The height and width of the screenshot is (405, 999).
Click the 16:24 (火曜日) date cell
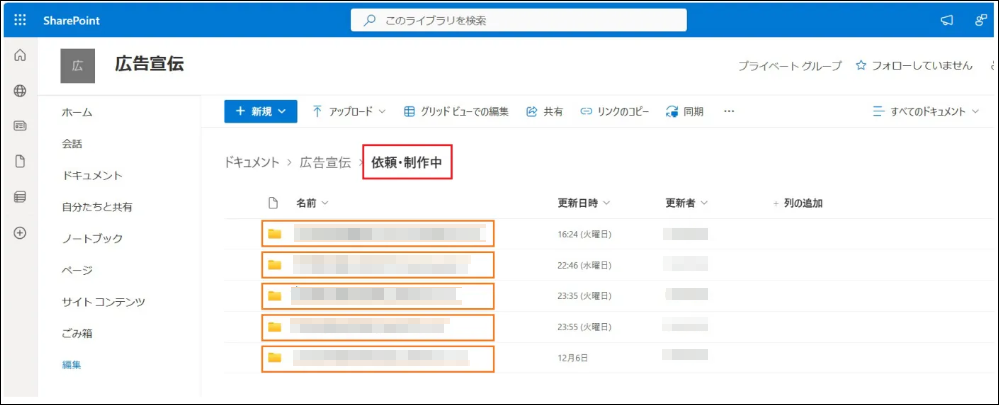click(584, 234)
